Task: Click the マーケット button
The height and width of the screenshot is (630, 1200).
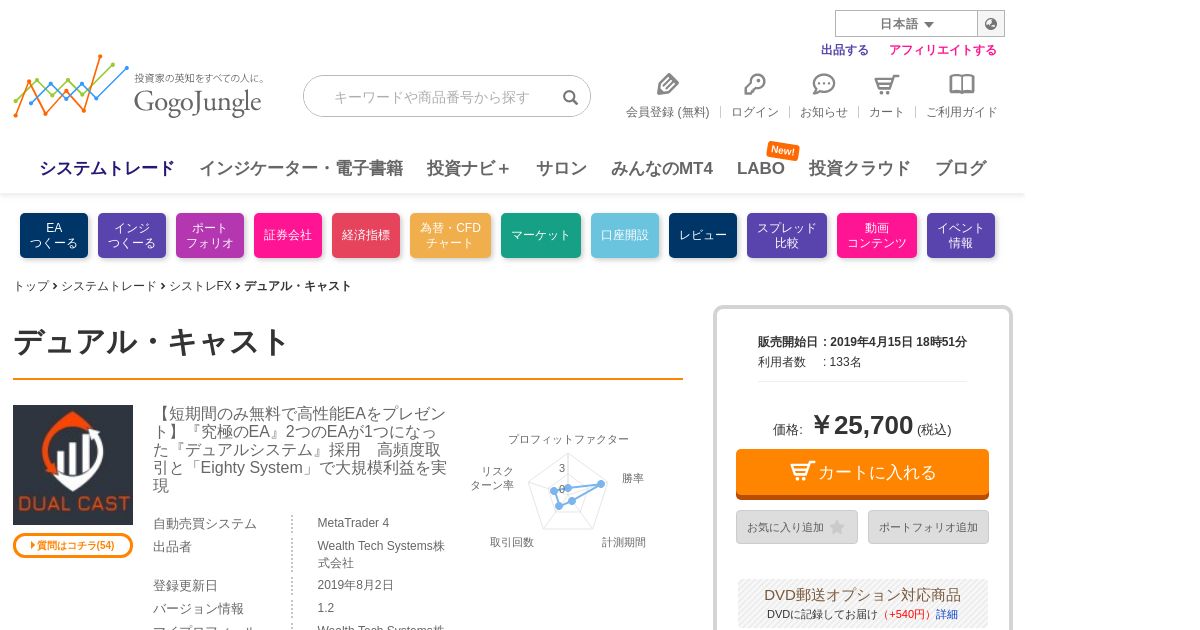Action: pyautogui.click(x=541, y=235)
